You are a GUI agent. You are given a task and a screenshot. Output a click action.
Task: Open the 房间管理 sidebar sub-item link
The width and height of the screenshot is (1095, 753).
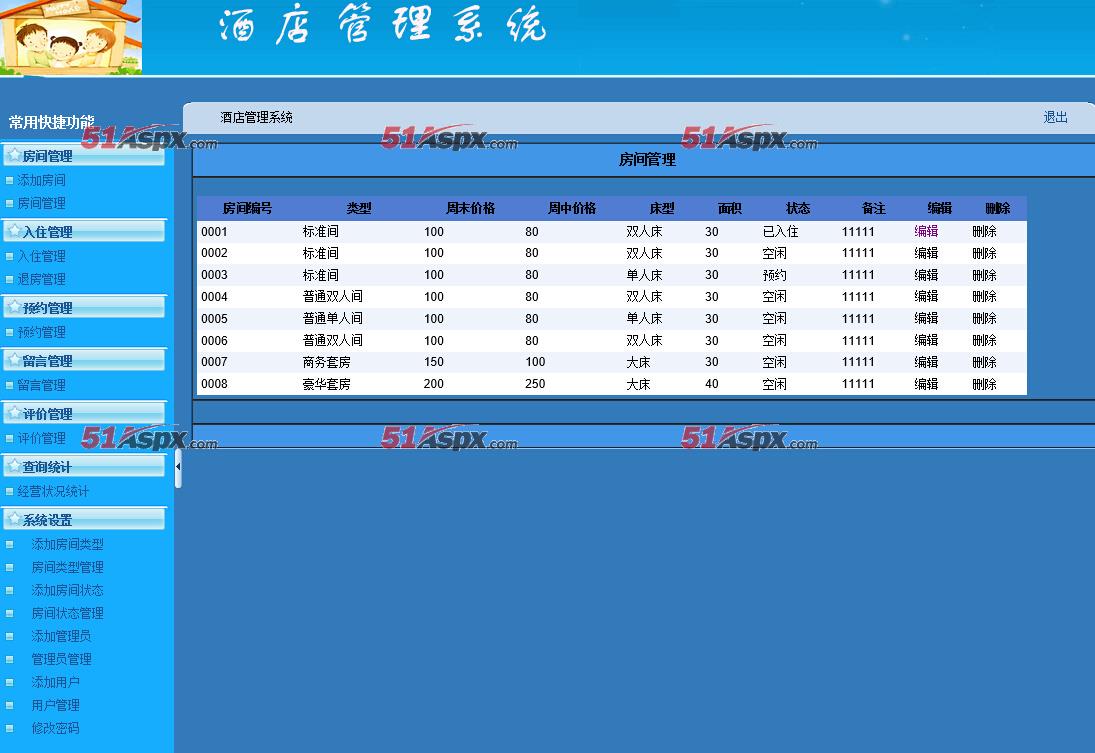(x=41, y=203)
